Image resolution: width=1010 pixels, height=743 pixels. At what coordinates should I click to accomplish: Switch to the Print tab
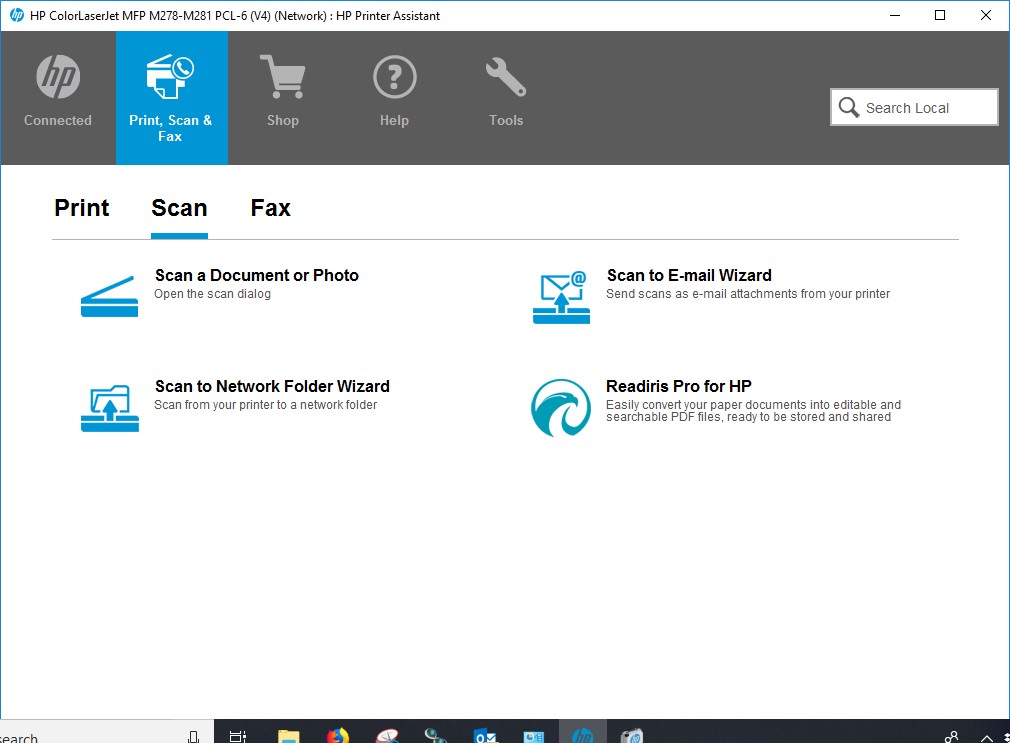pos(82,208)
